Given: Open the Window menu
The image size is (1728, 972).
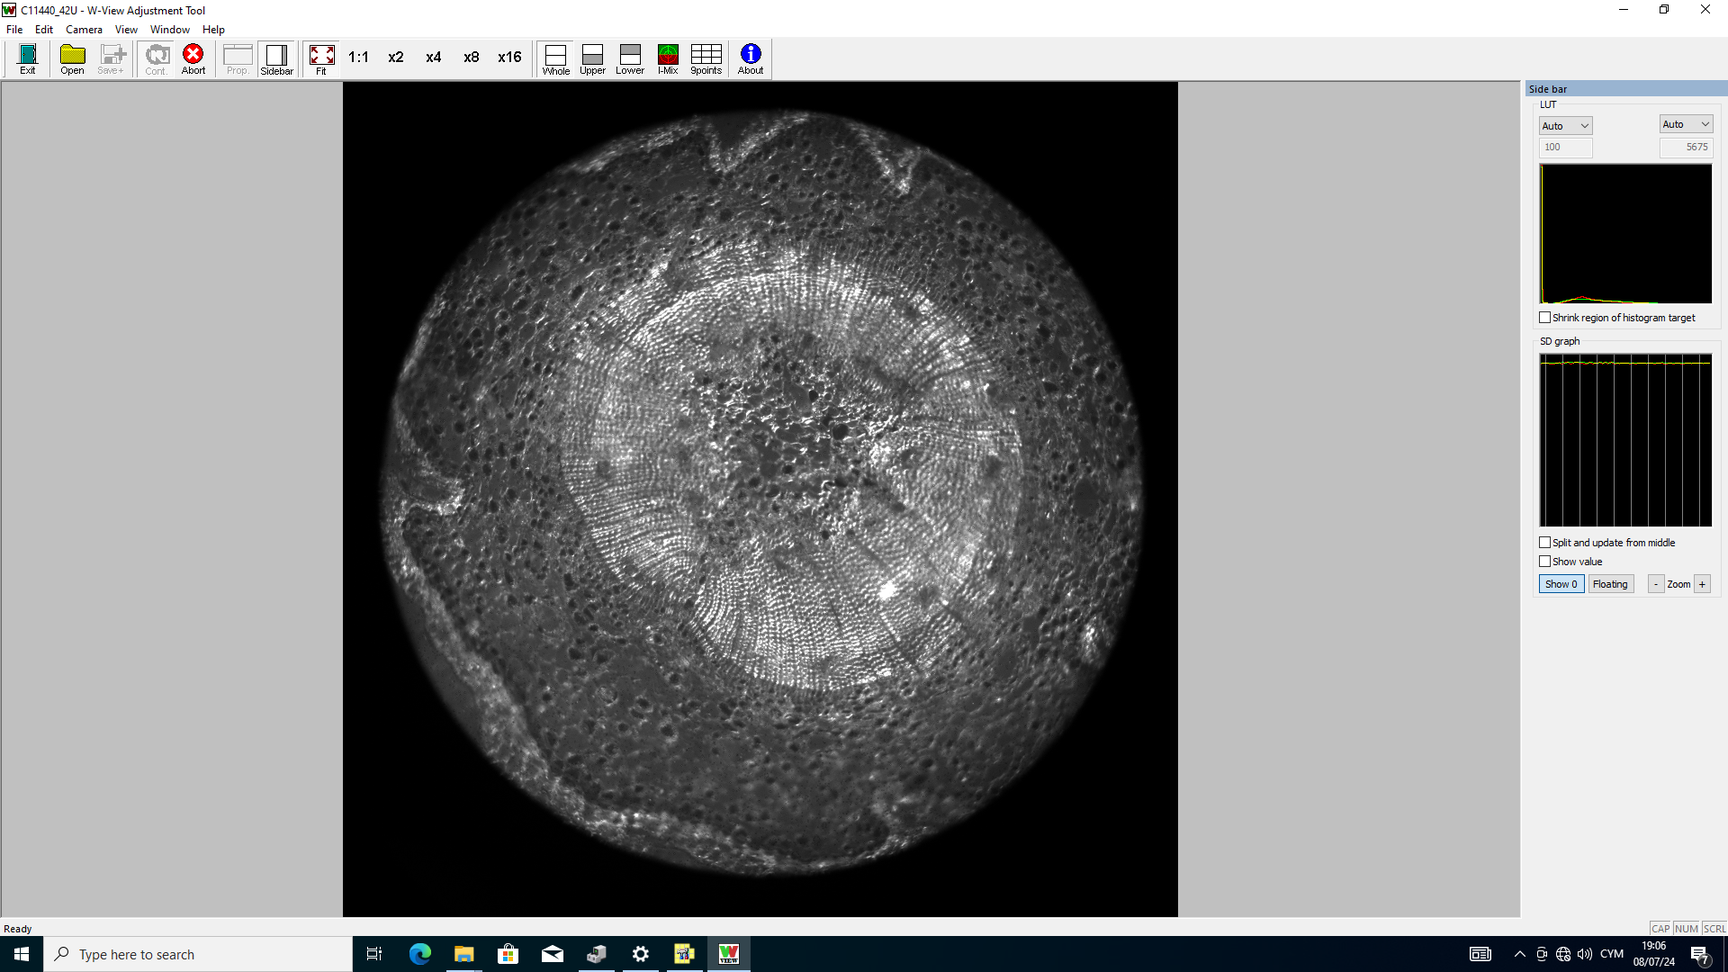Looking at the screenshot, I should 170,30.
